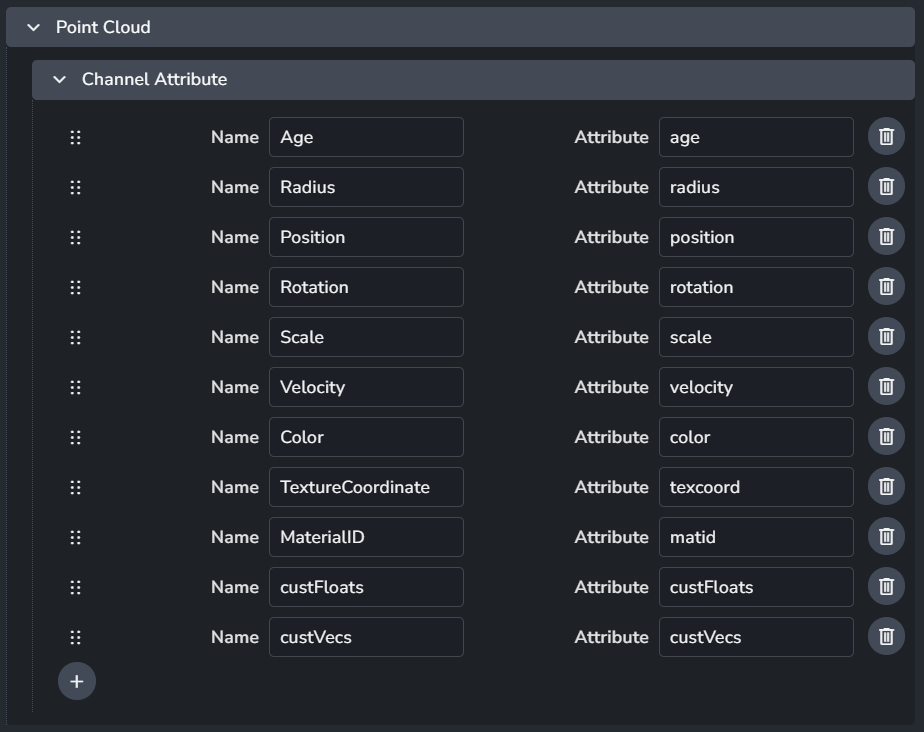
Task: Click the Rotation row reorder handle
Action: pyautogui.click(x=75, y=288)
